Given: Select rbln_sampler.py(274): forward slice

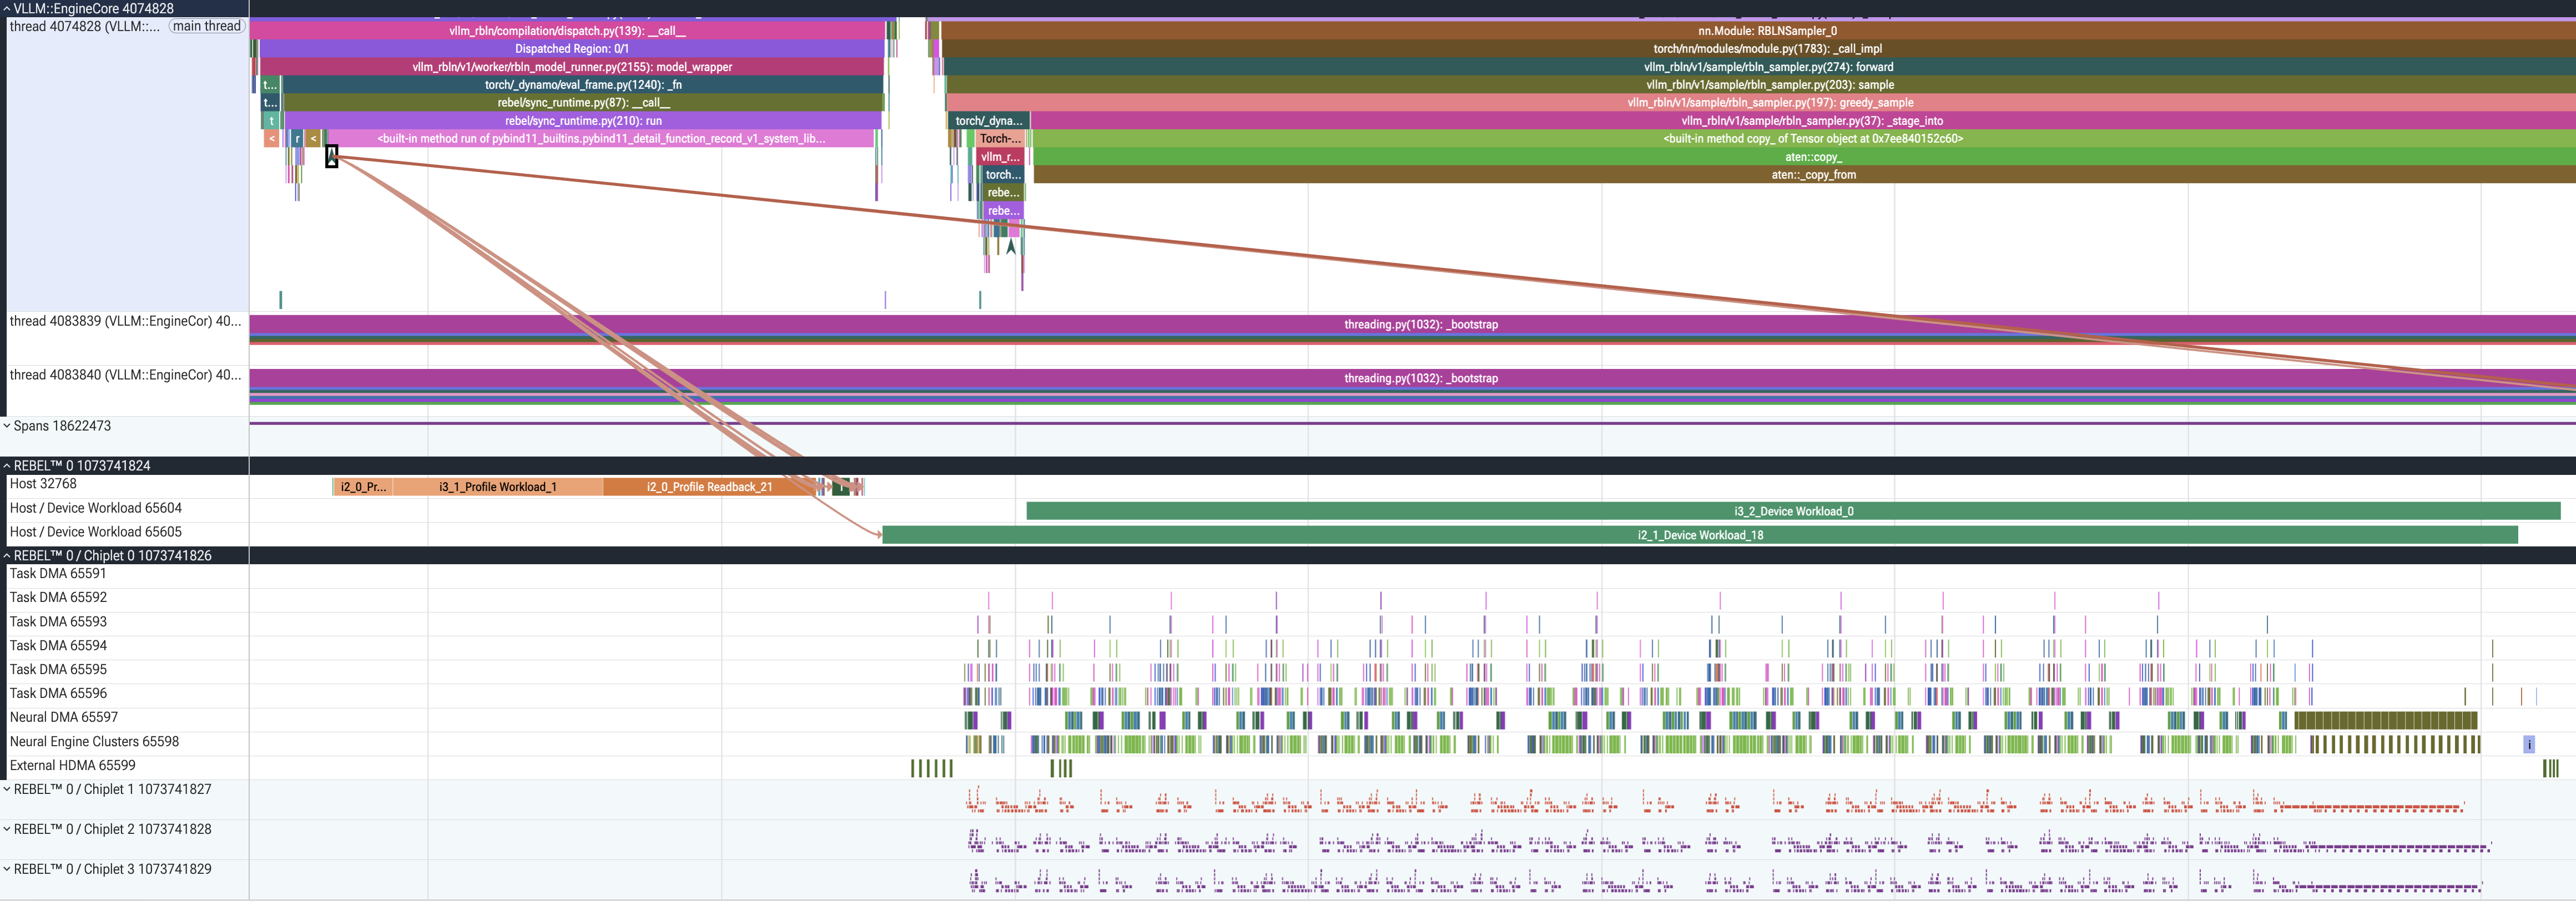Looking at the screenshot, I should pos(1760,67).
